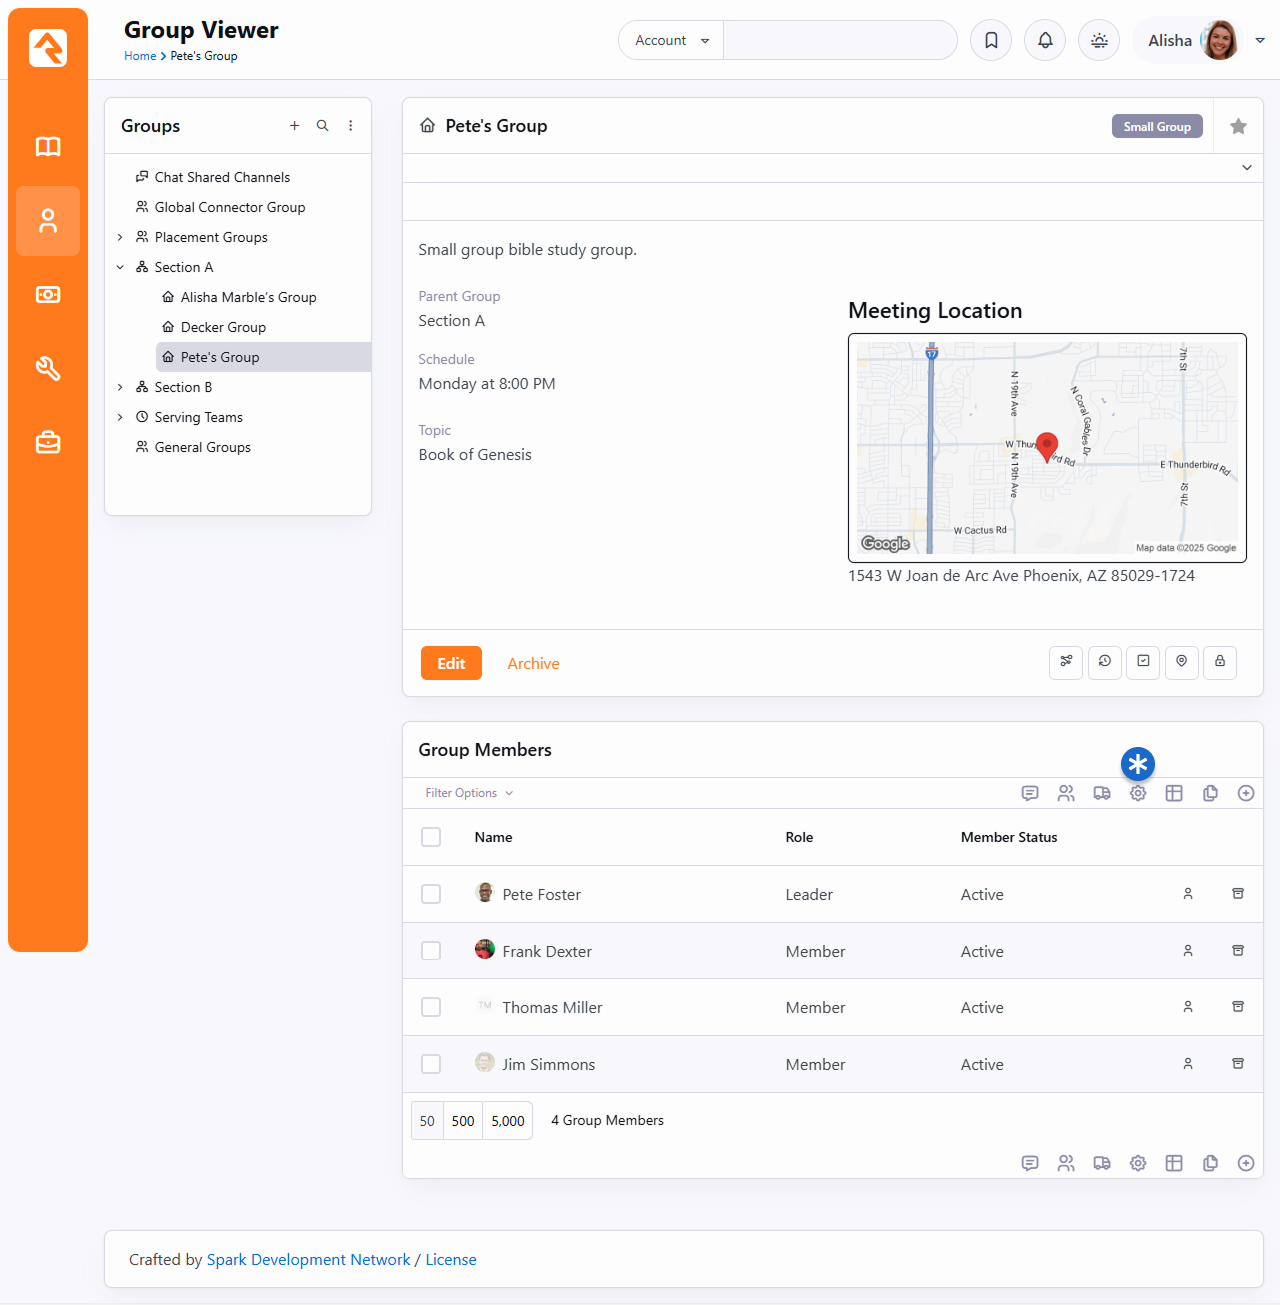Add a new group with plus icon
1280x1305 pixels.
(294, 126)
